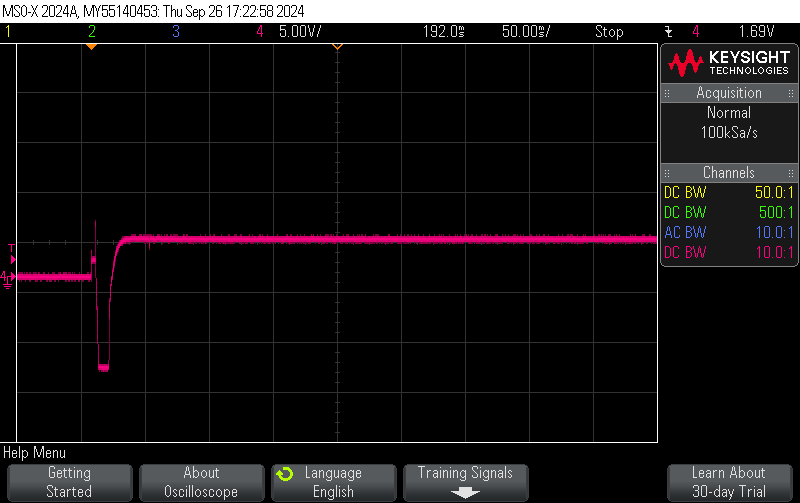This screenshot has width=800, height=503.
Task: Click the Language softkey's circular arrow icon
Action: [x=285, y=473]
